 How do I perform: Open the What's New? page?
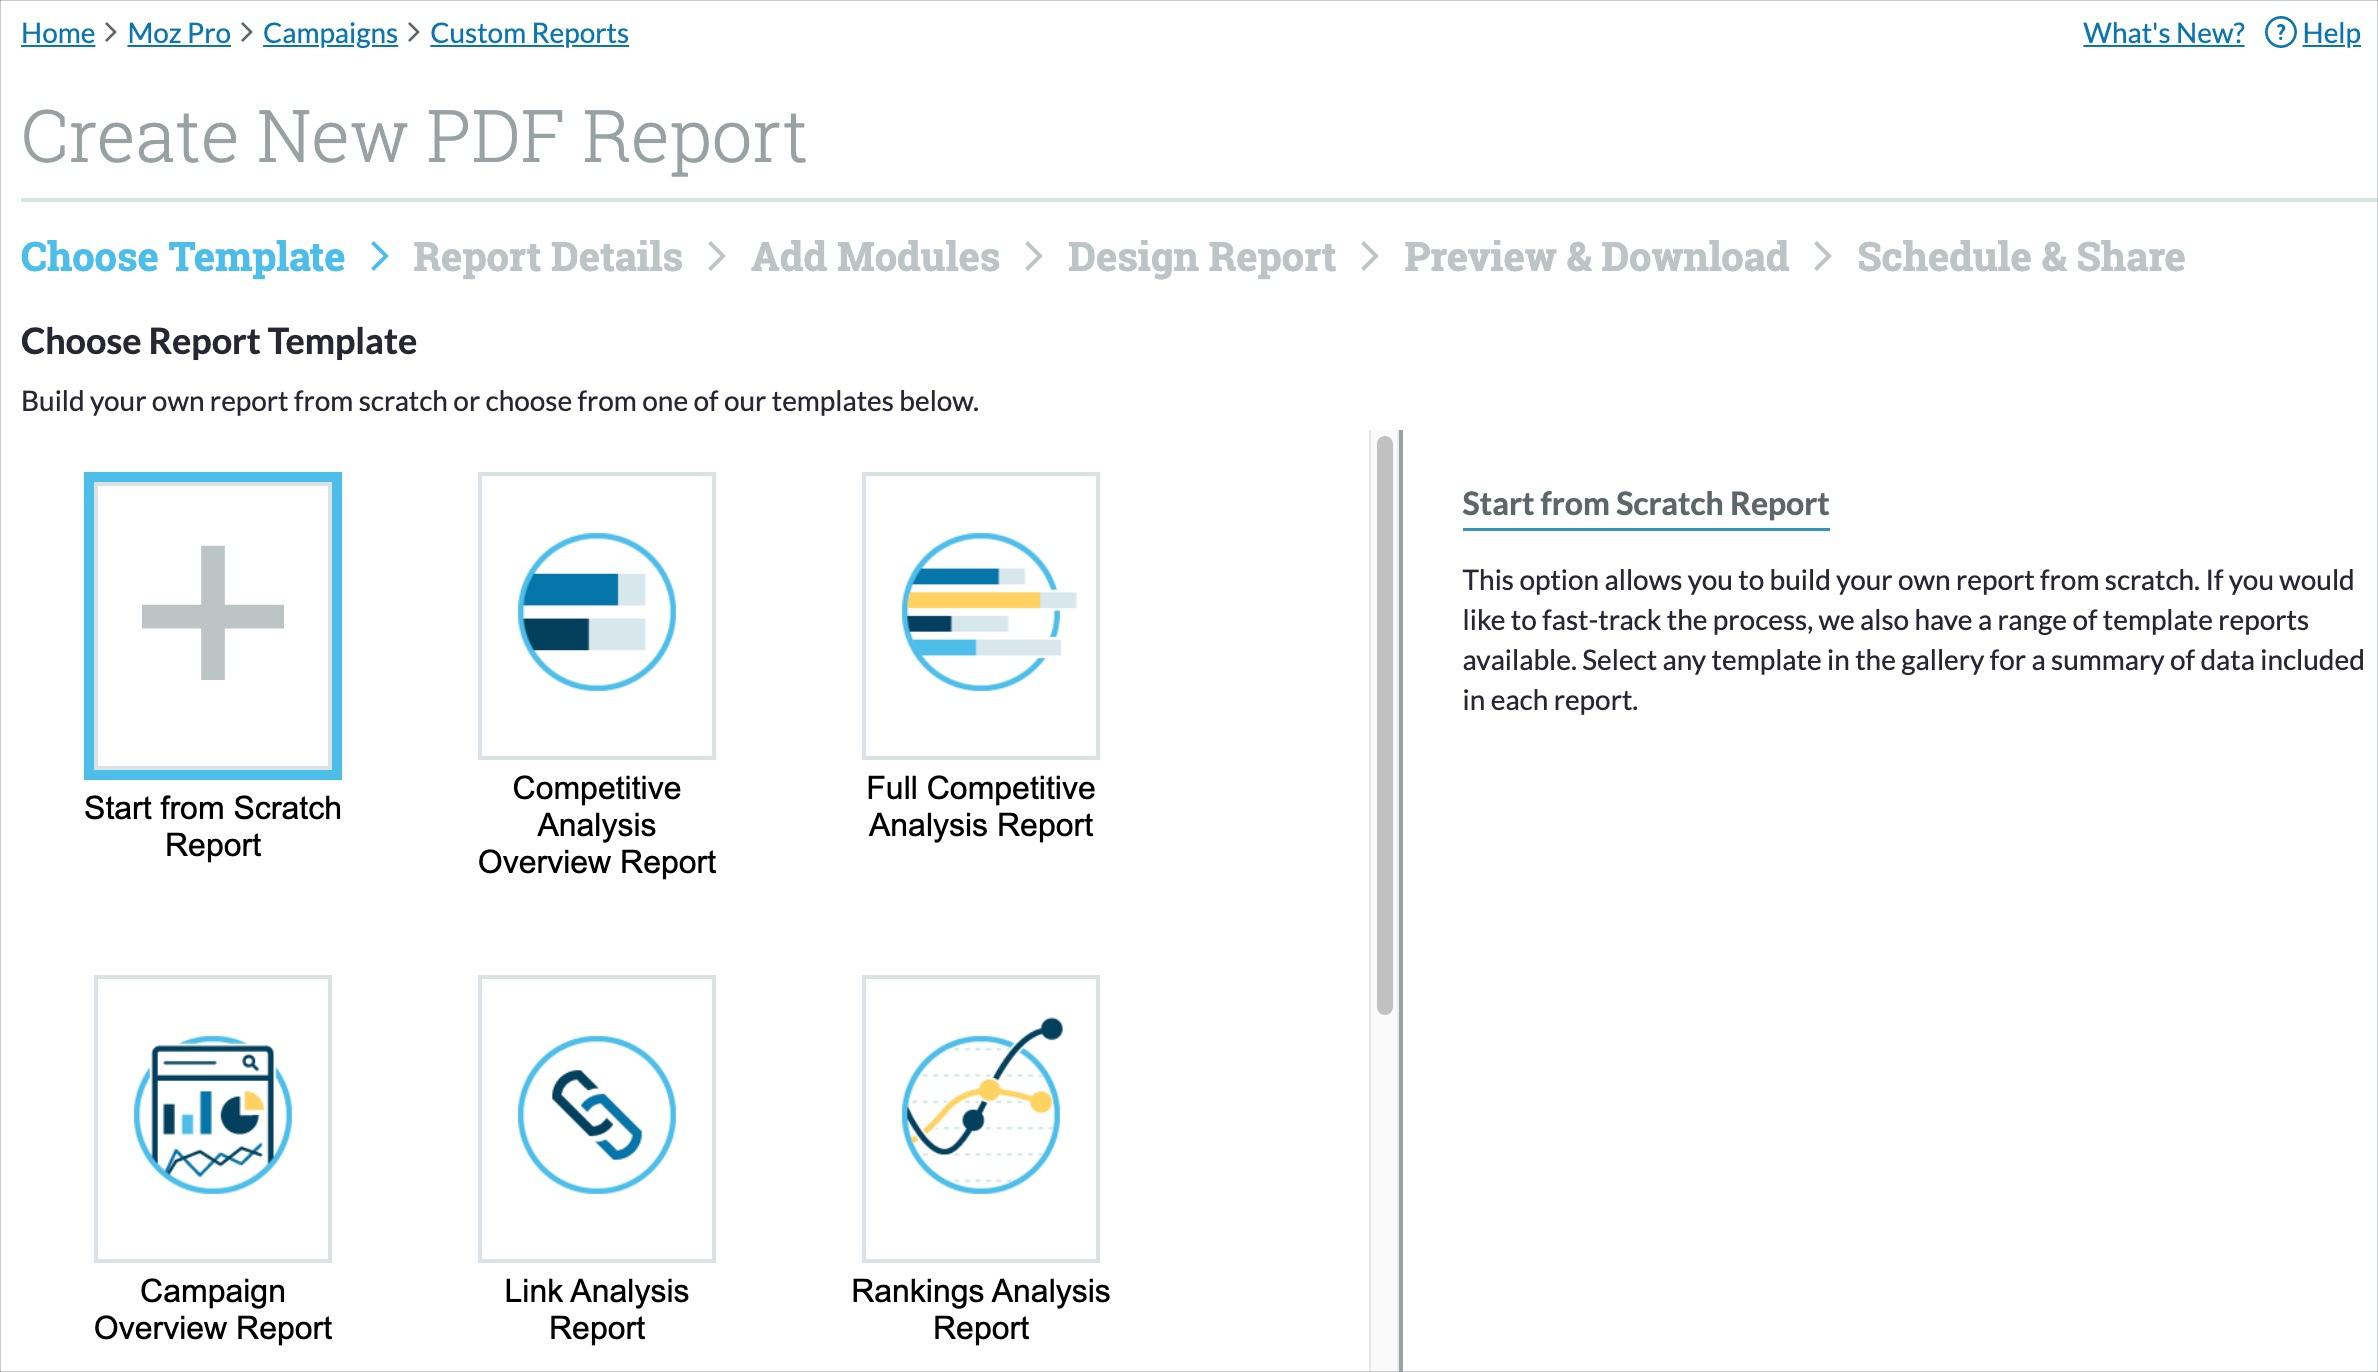coord(2163,32)
